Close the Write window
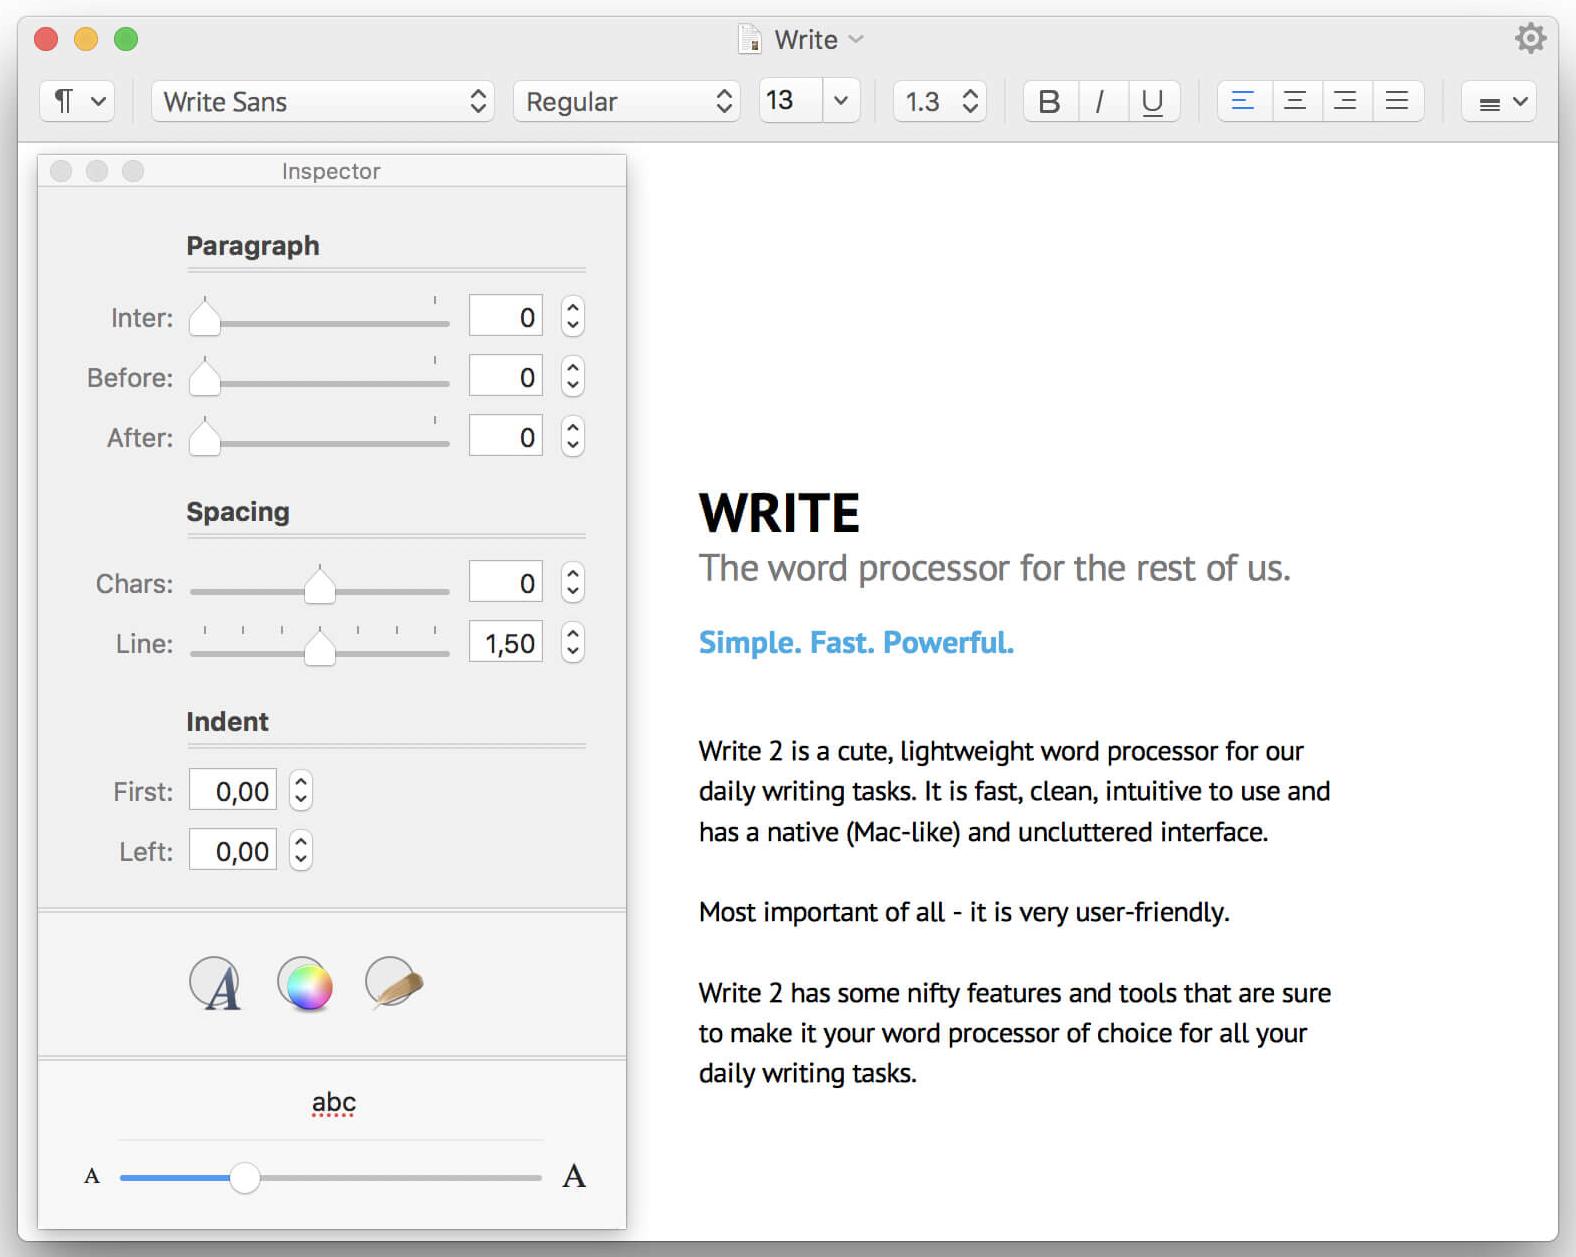This screenshot has height=1257, width=1576. 46,39
